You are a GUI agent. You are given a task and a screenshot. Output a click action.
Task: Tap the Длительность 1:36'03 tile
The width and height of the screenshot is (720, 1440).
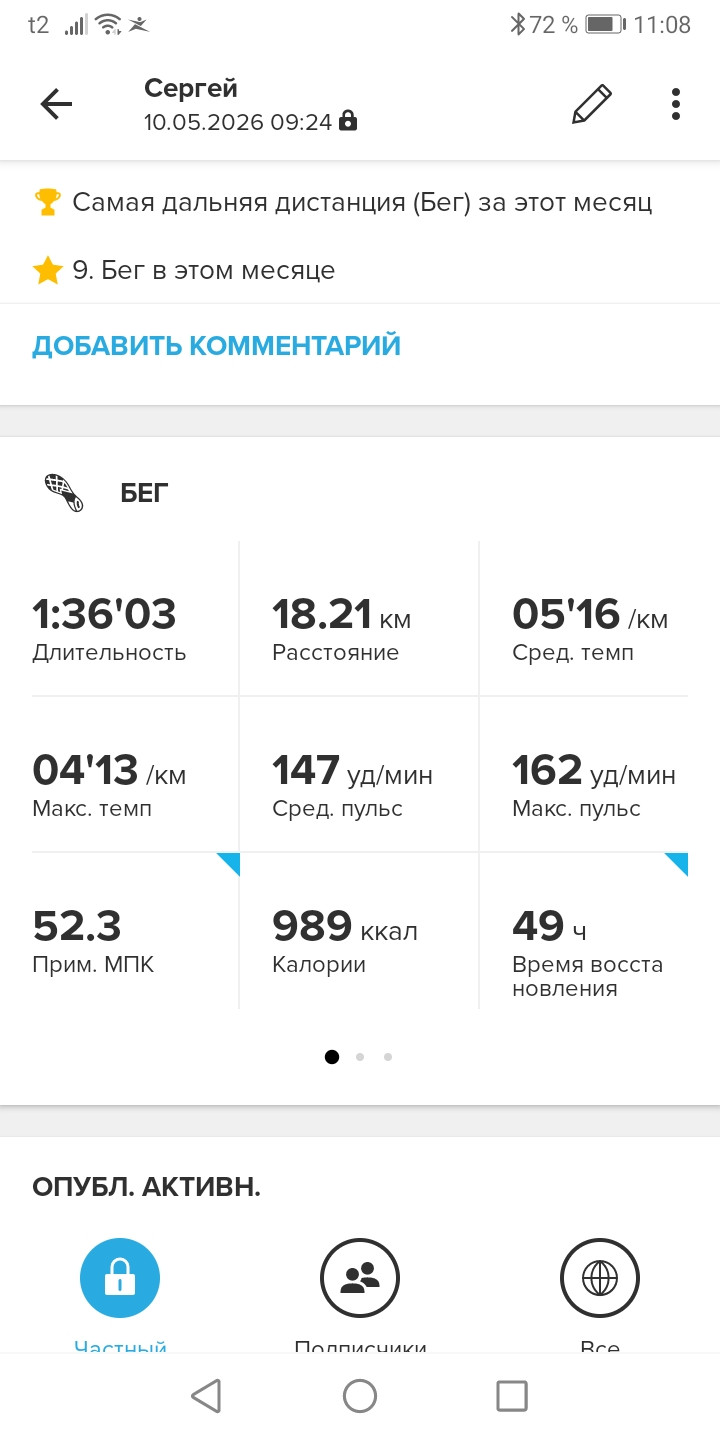(x=120, y=619)
